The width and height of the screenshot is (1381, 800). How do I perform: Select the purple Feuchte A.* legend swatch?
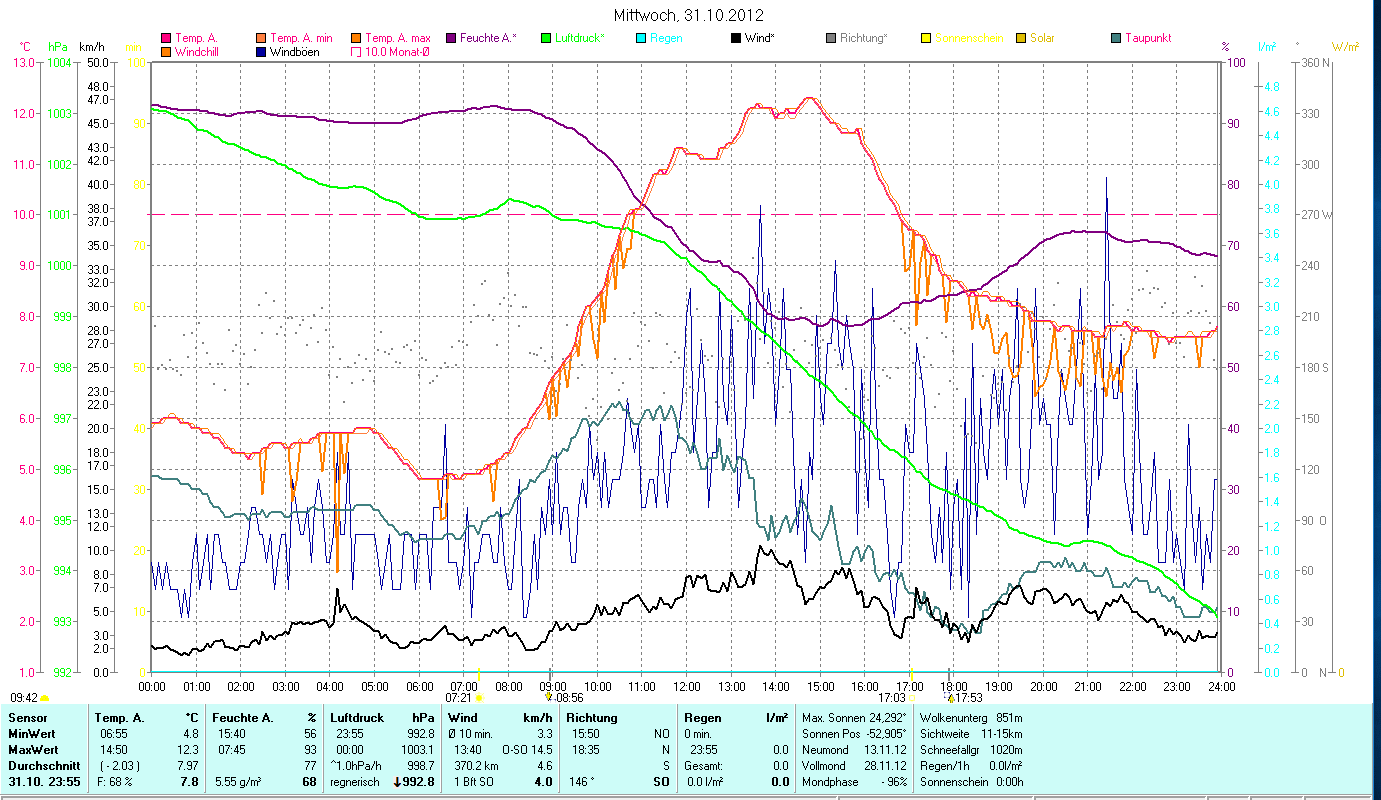coord(451,38)
